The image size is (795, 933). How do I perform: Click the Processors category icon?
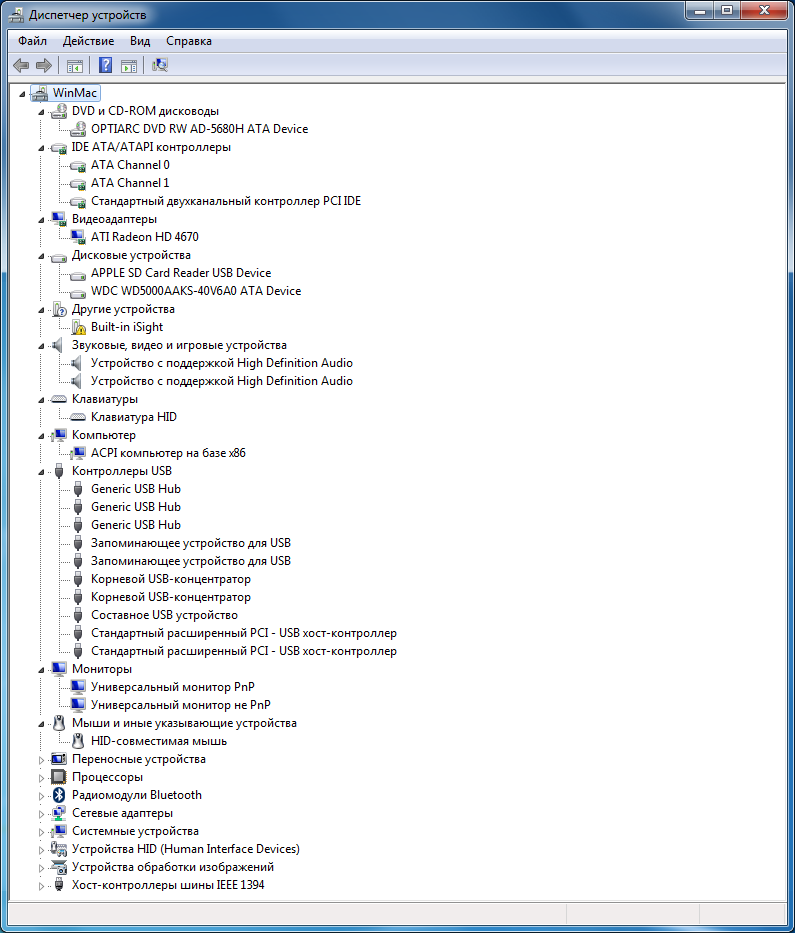tap(58, 777)
